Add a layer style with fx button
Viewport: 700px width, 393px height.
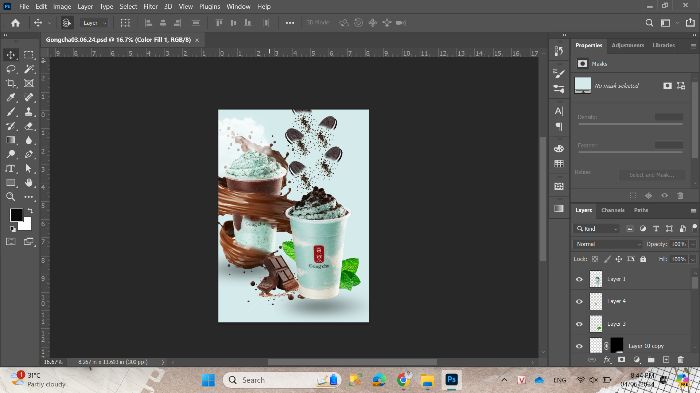(x=607, y=360)
